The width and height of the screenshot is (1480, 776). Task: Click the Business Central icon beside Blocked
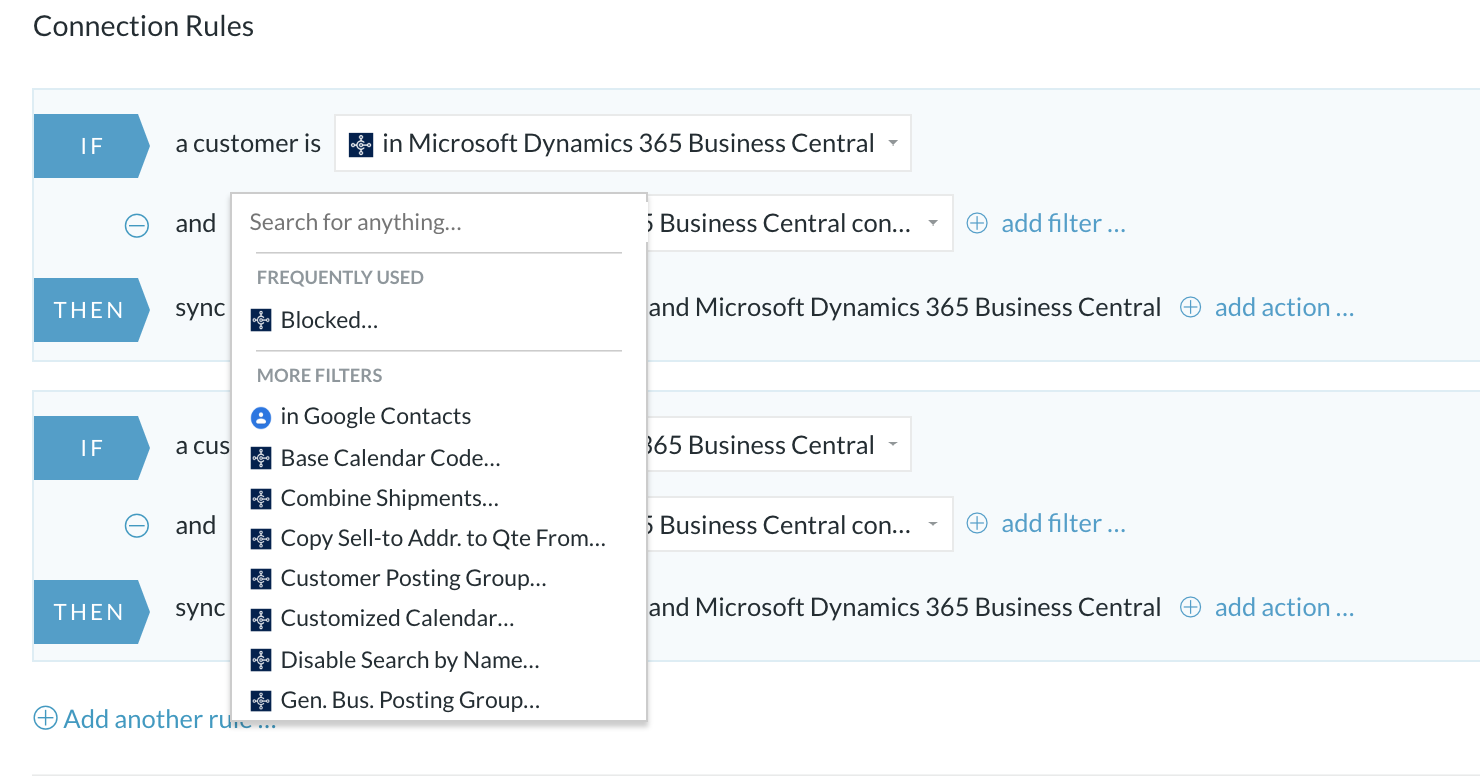261,320
